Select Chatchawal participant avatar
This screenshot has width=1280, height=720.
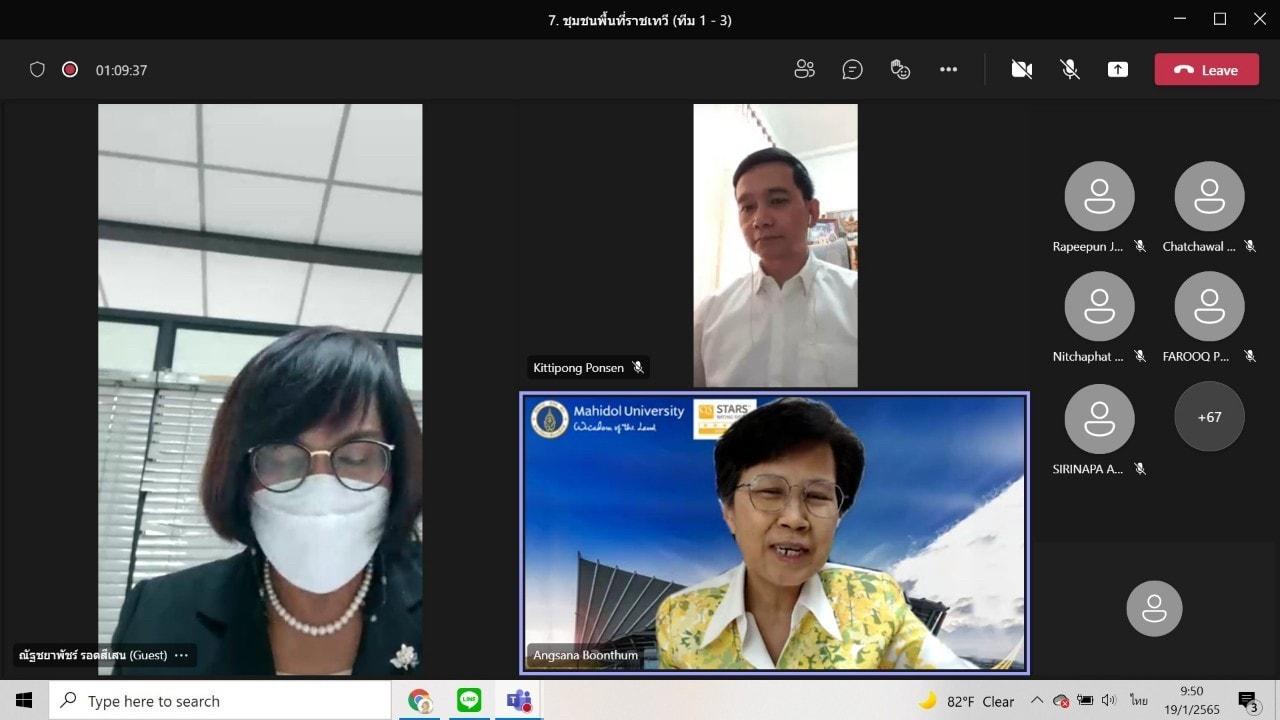(x=1209, y=196)
